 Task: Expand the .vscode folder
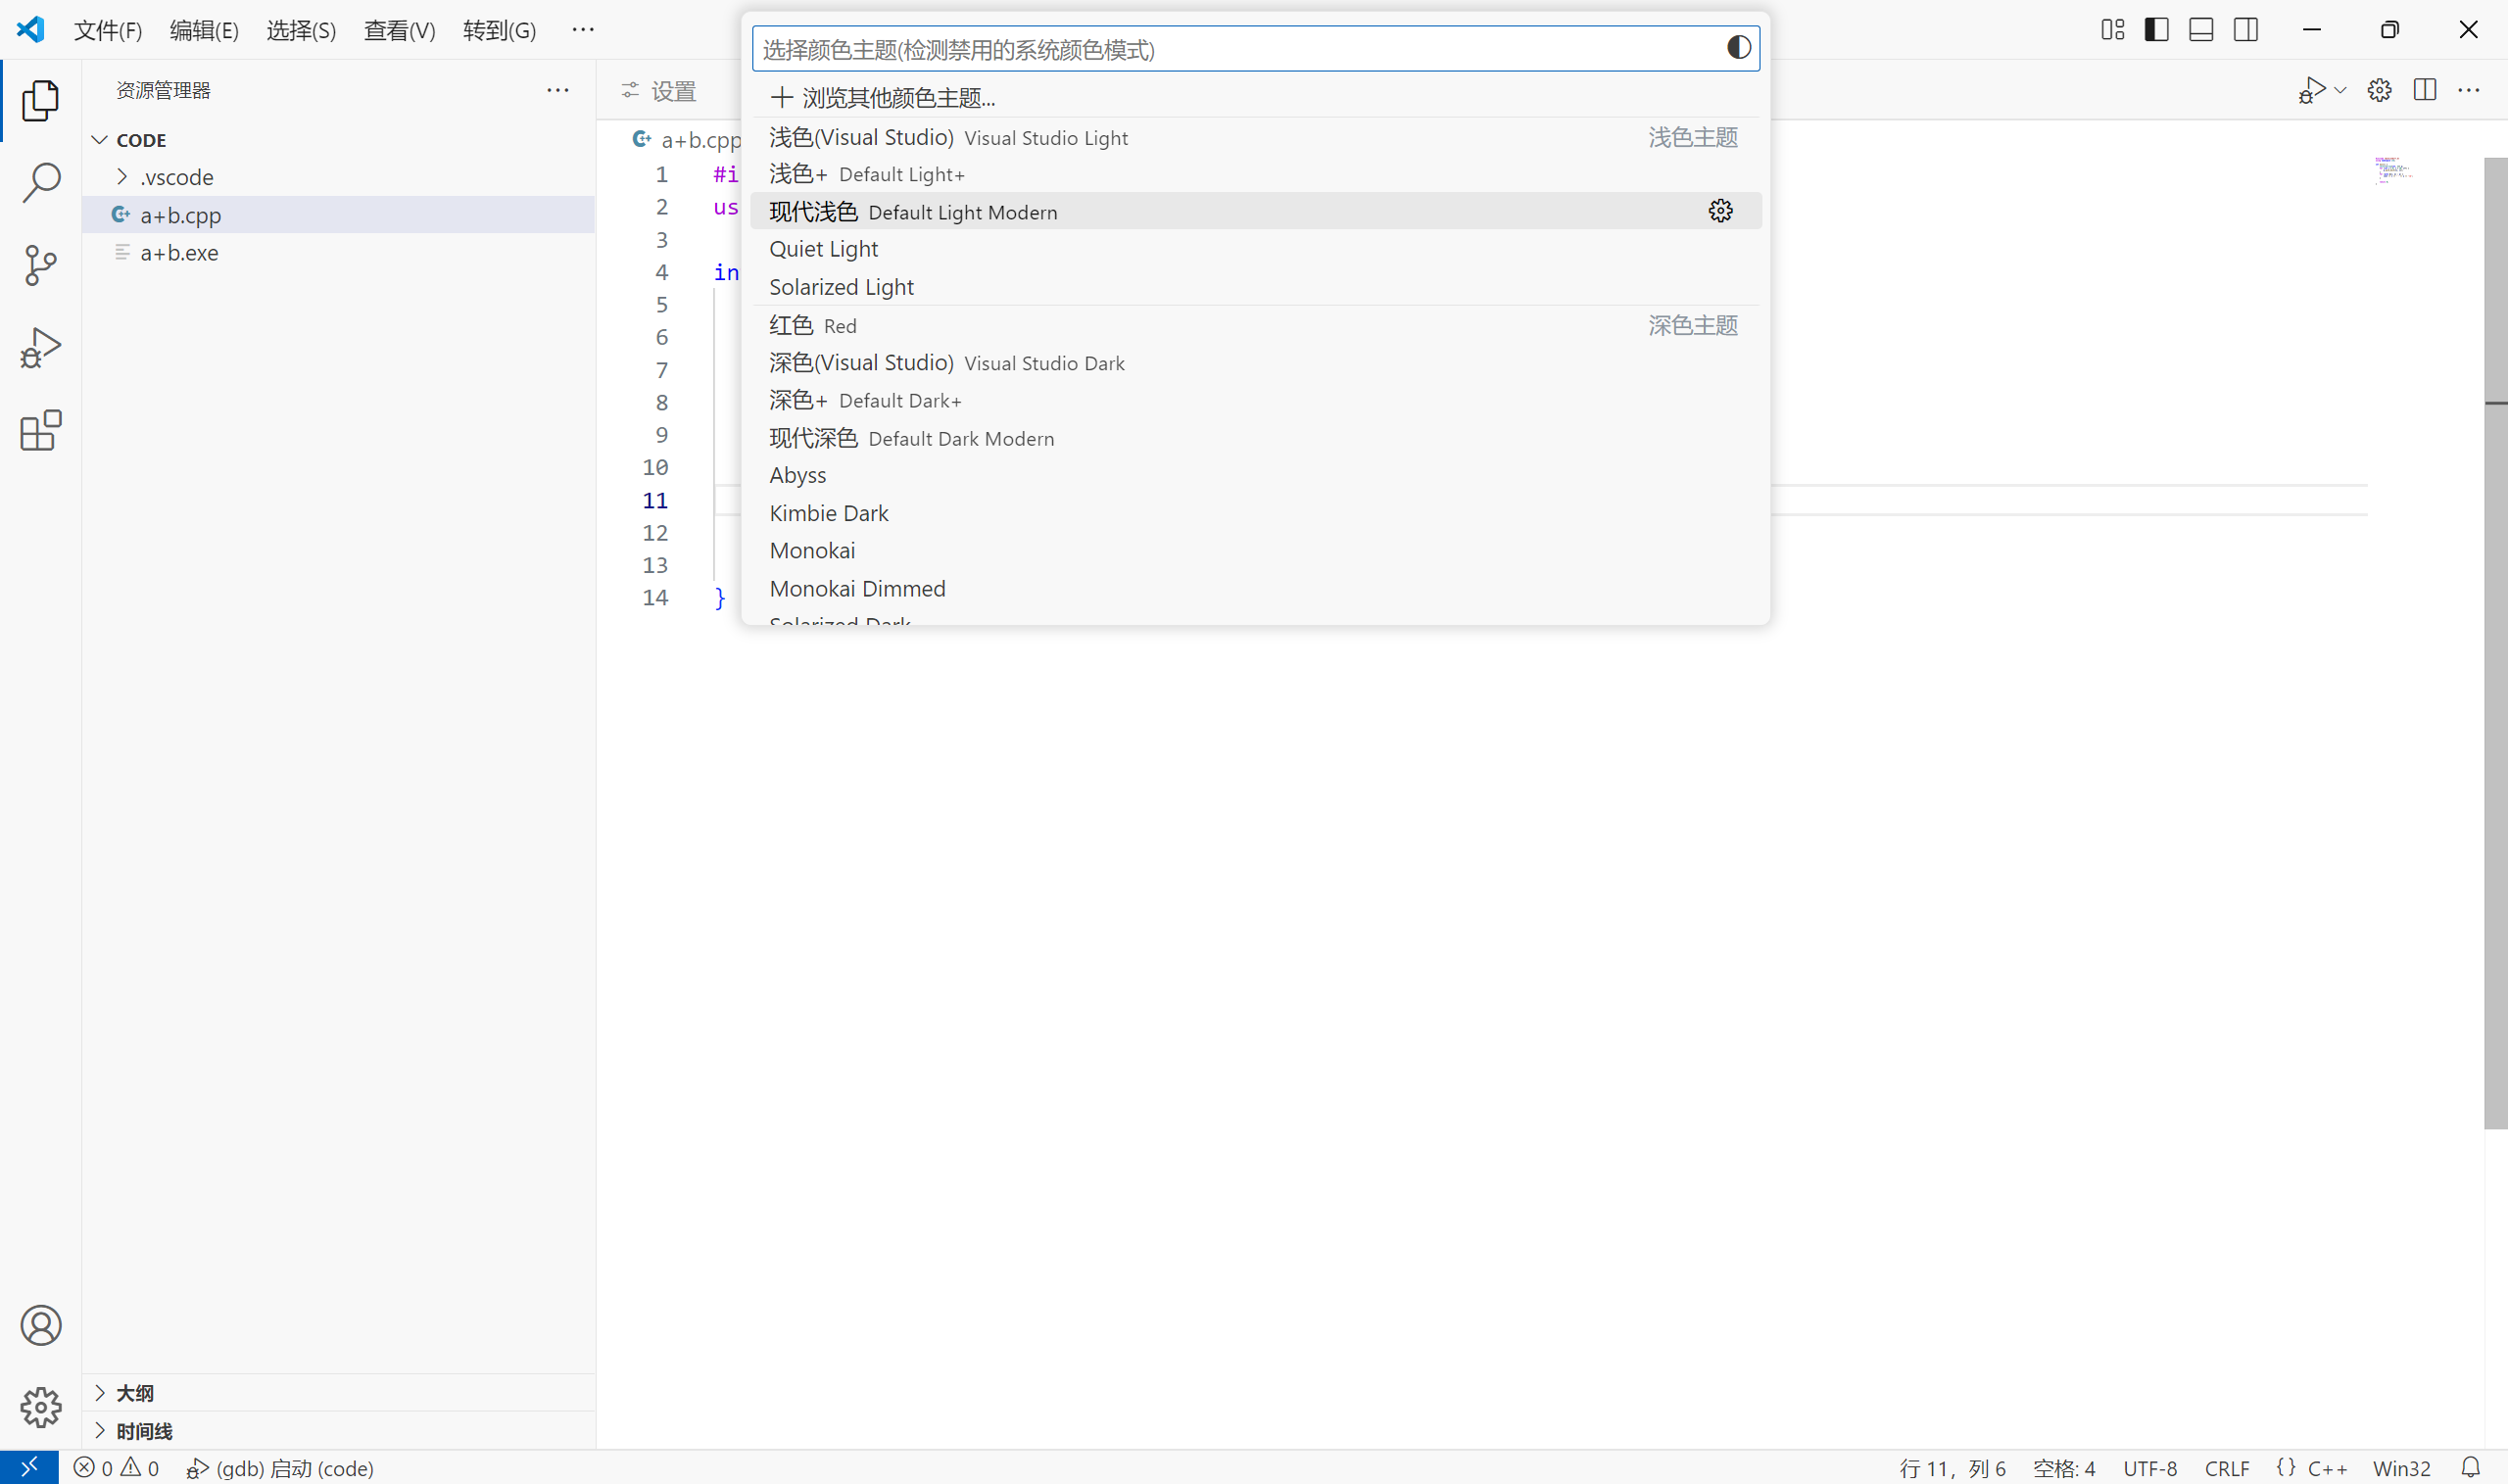pyautogui.click(x=123, y=177)
